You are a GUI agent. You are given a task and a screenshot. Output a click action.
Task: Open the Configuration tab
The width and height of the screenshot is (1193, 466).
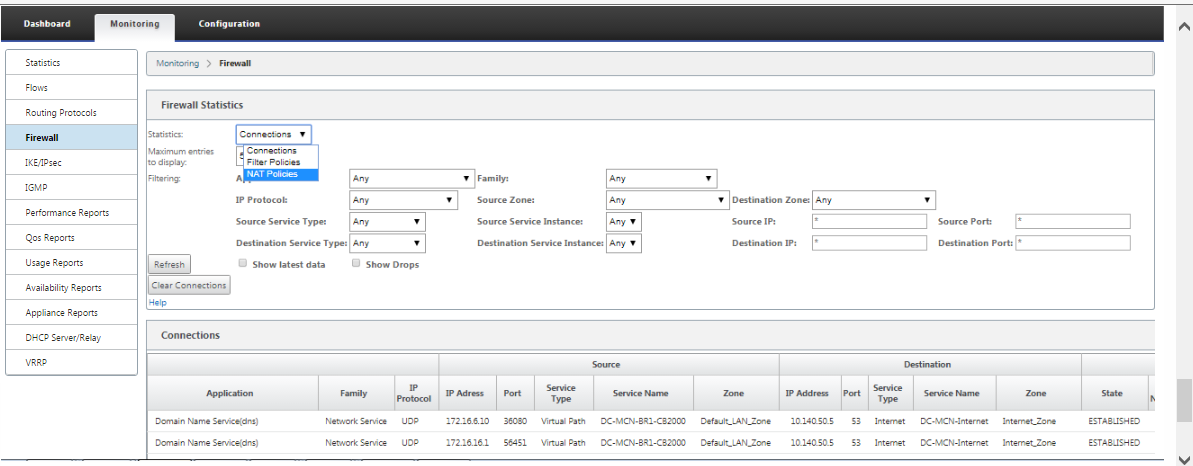click(229, 24)
